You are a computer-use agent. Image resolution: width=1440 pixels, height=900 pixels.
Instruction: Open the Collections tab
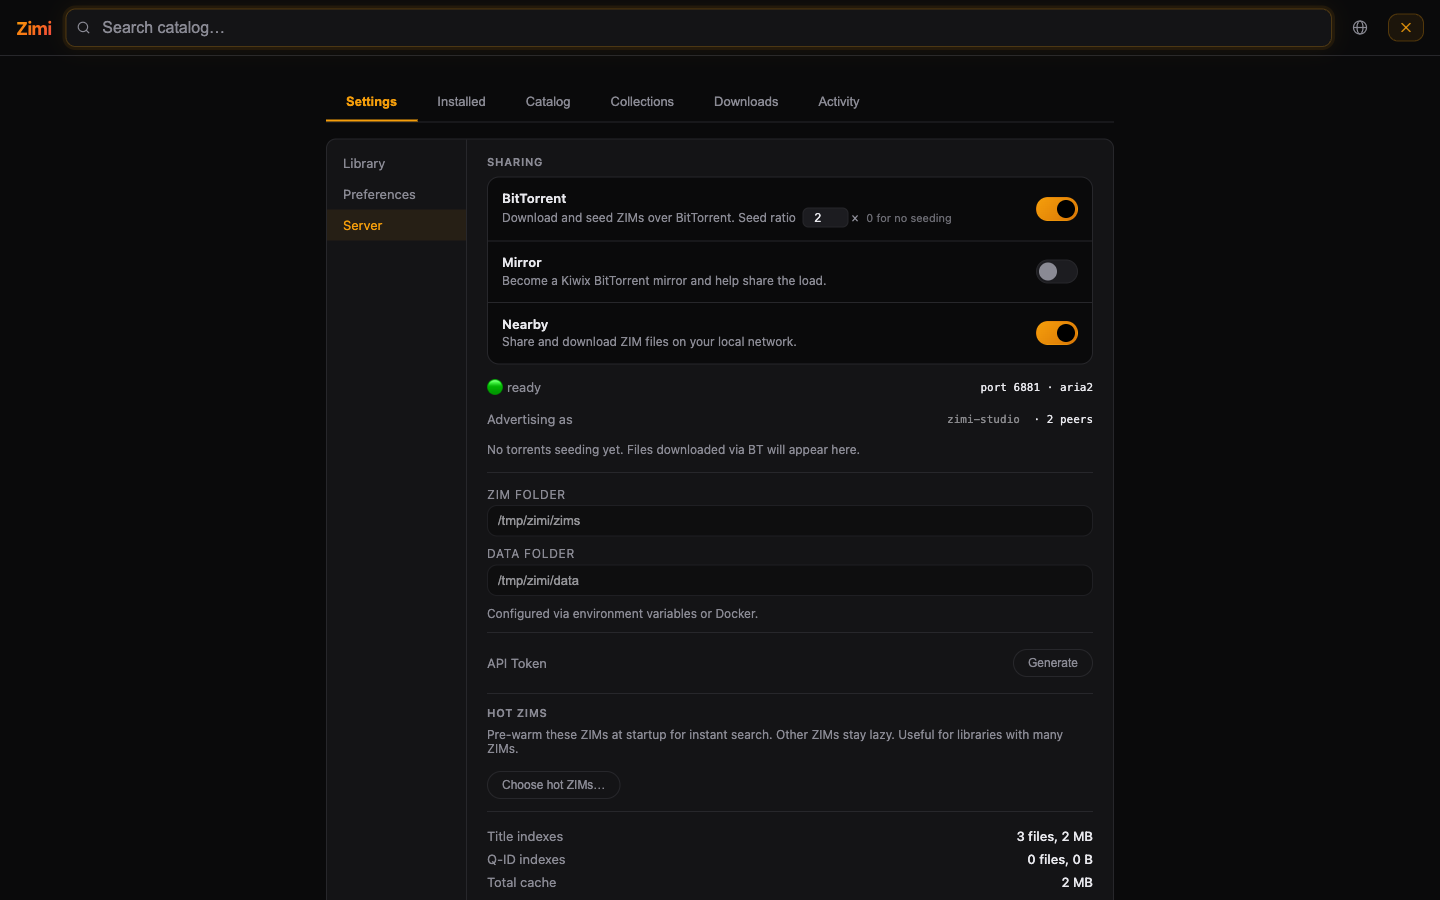642,102
